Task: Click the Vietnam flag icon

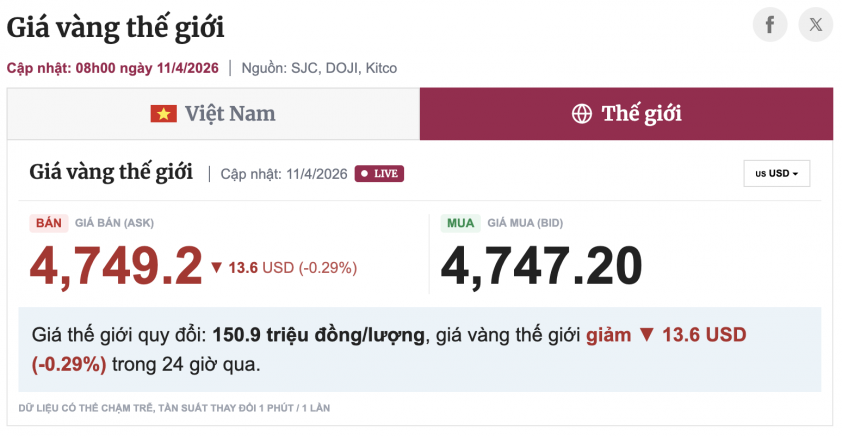Action: pos(163,114)
